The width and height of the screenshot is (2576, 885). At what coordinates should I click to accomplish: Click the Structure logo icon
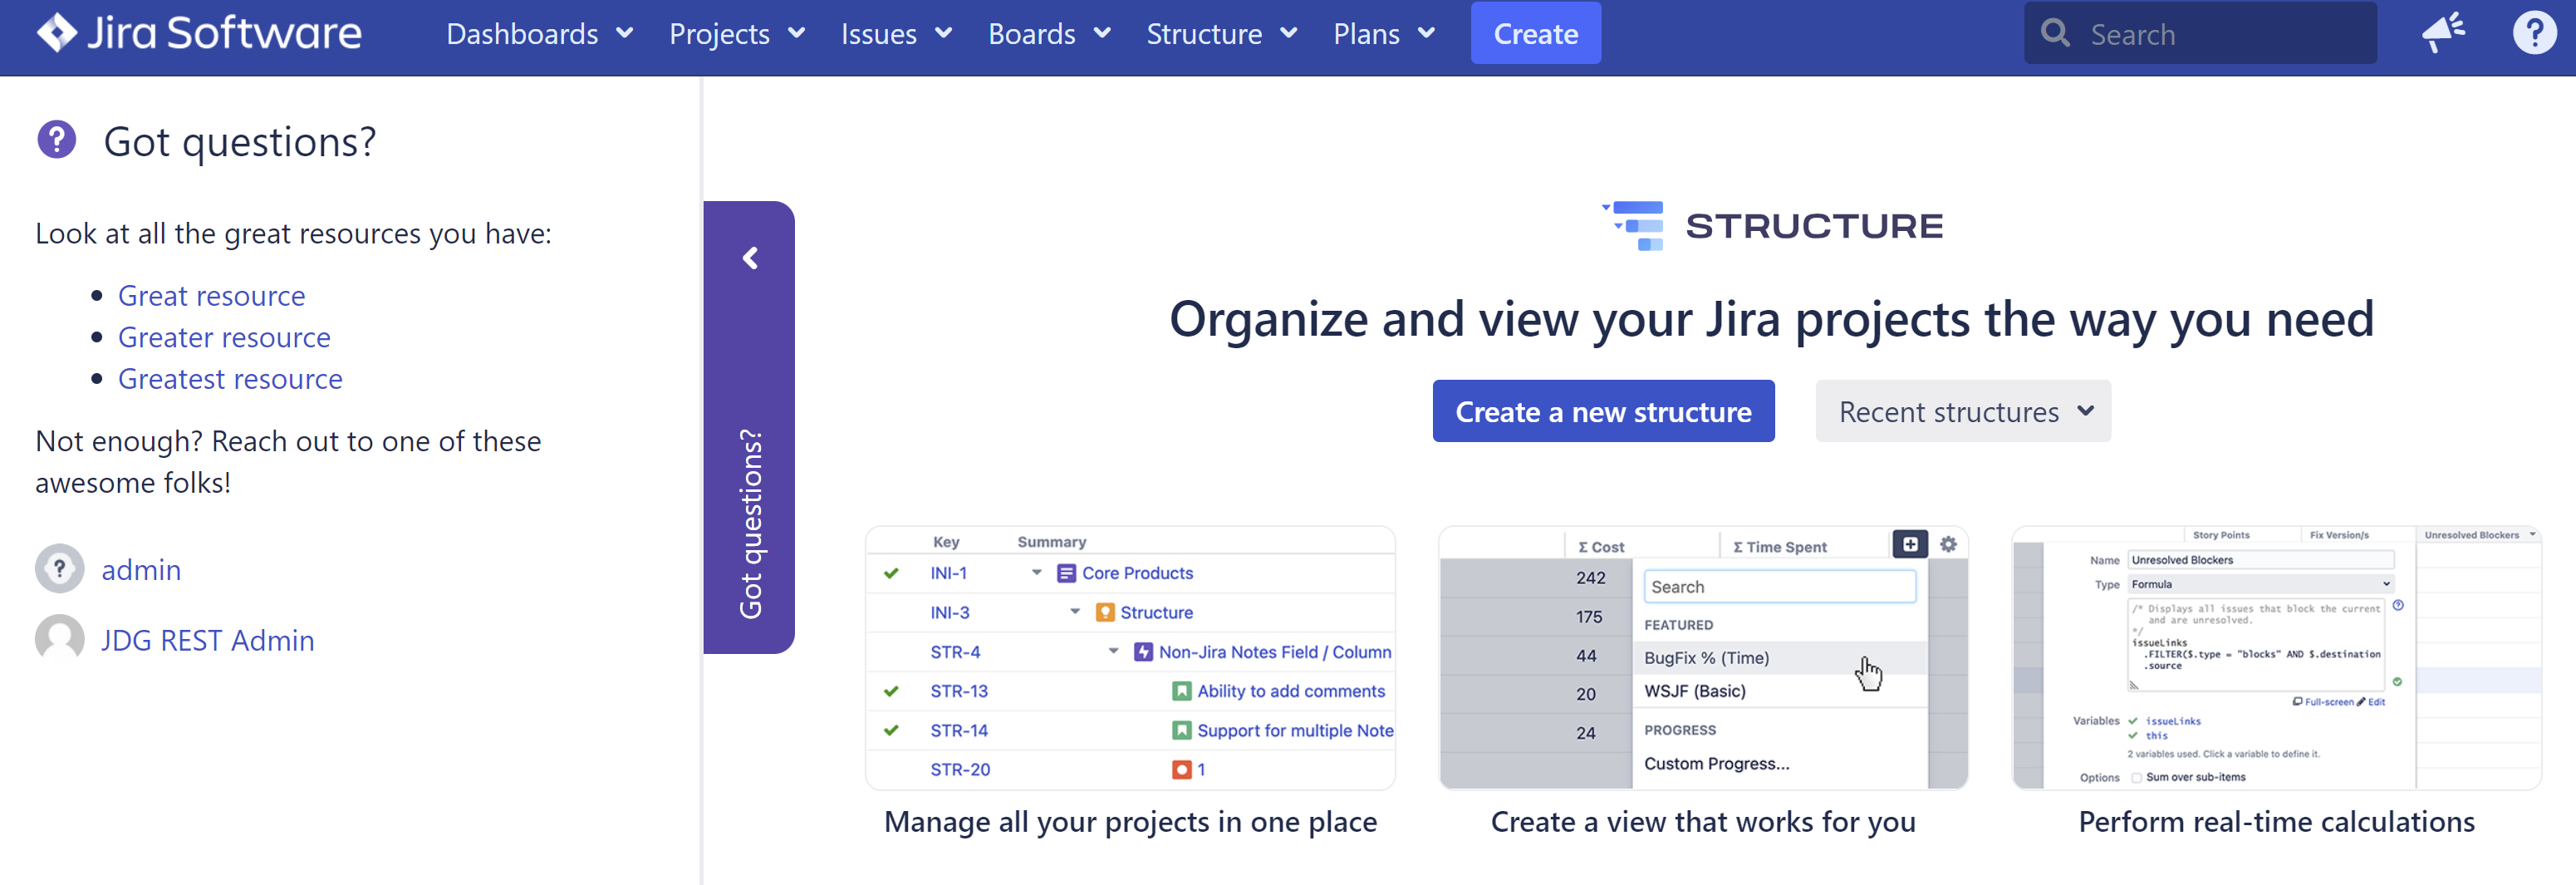[1634, 226]
